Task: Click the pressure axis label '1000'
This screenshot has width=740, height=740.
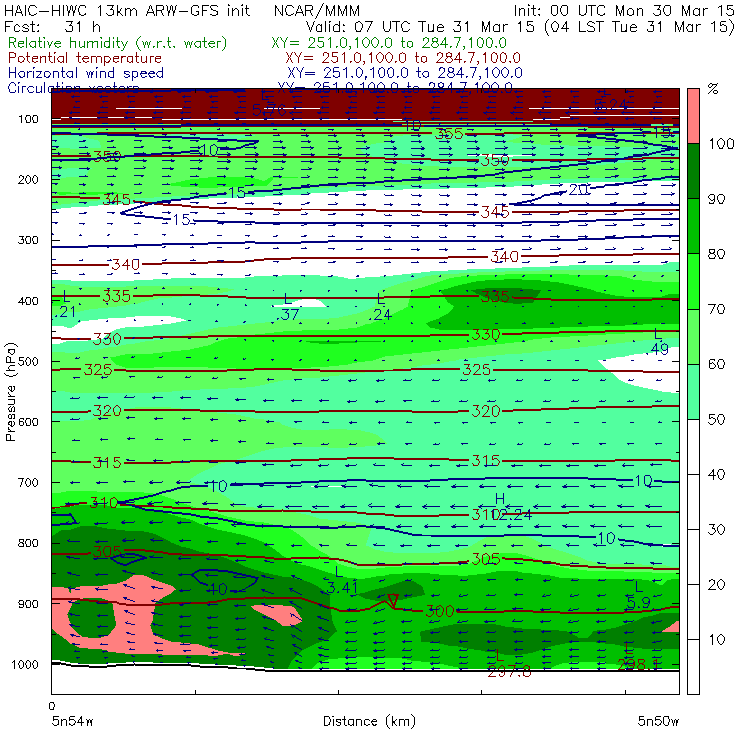Action: tap(25, 664)
